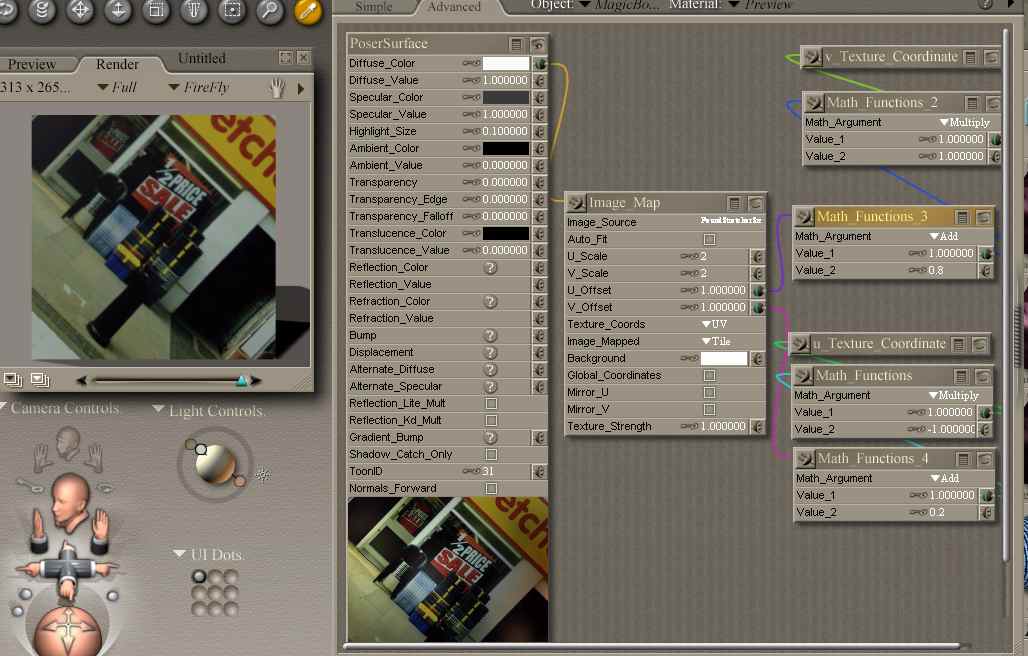Switch to the Simple material tab
This screenshot has height=656, width=1028.
click(x=374, y=7)
